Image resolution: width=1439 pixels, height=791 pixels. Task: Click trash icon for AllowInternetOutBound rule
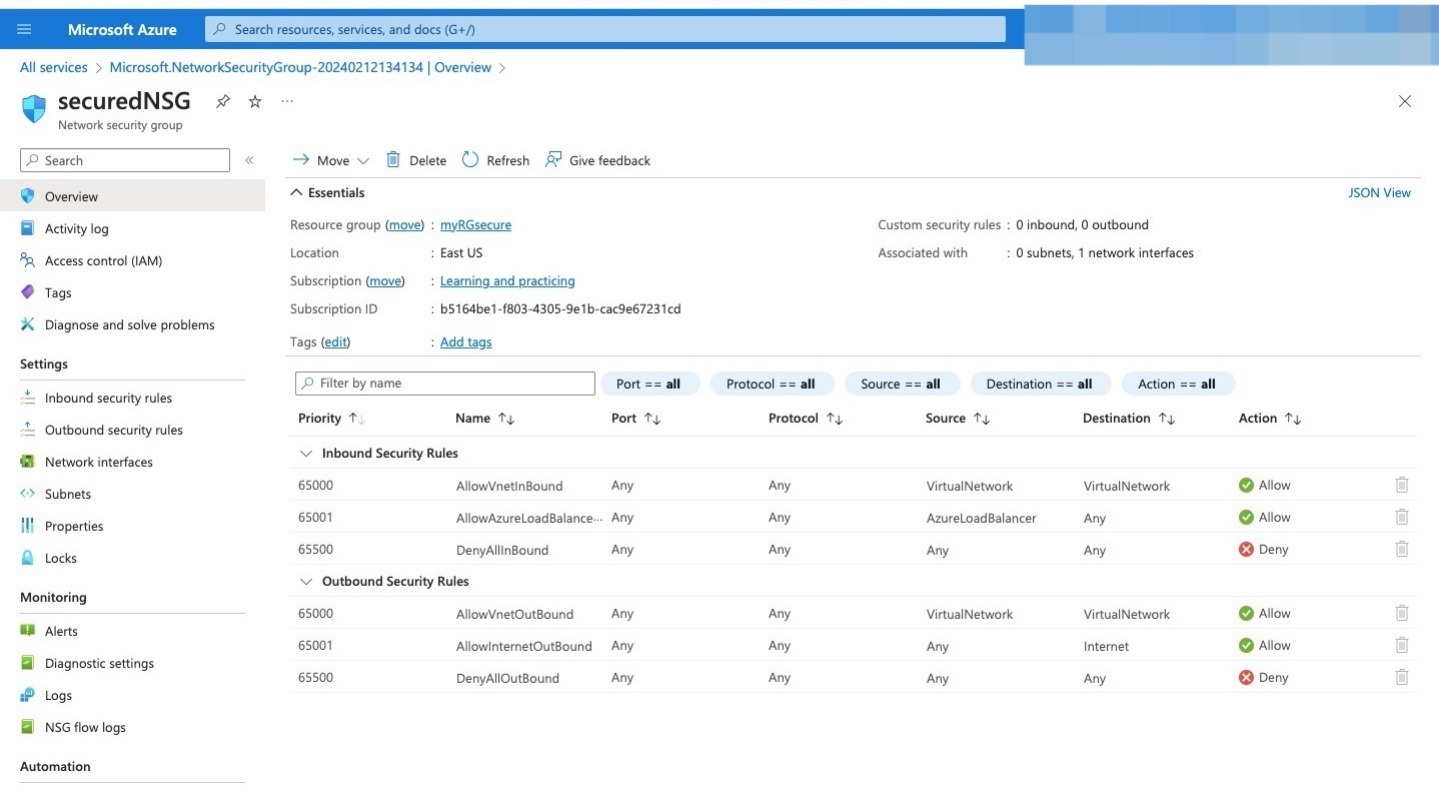1402,645
